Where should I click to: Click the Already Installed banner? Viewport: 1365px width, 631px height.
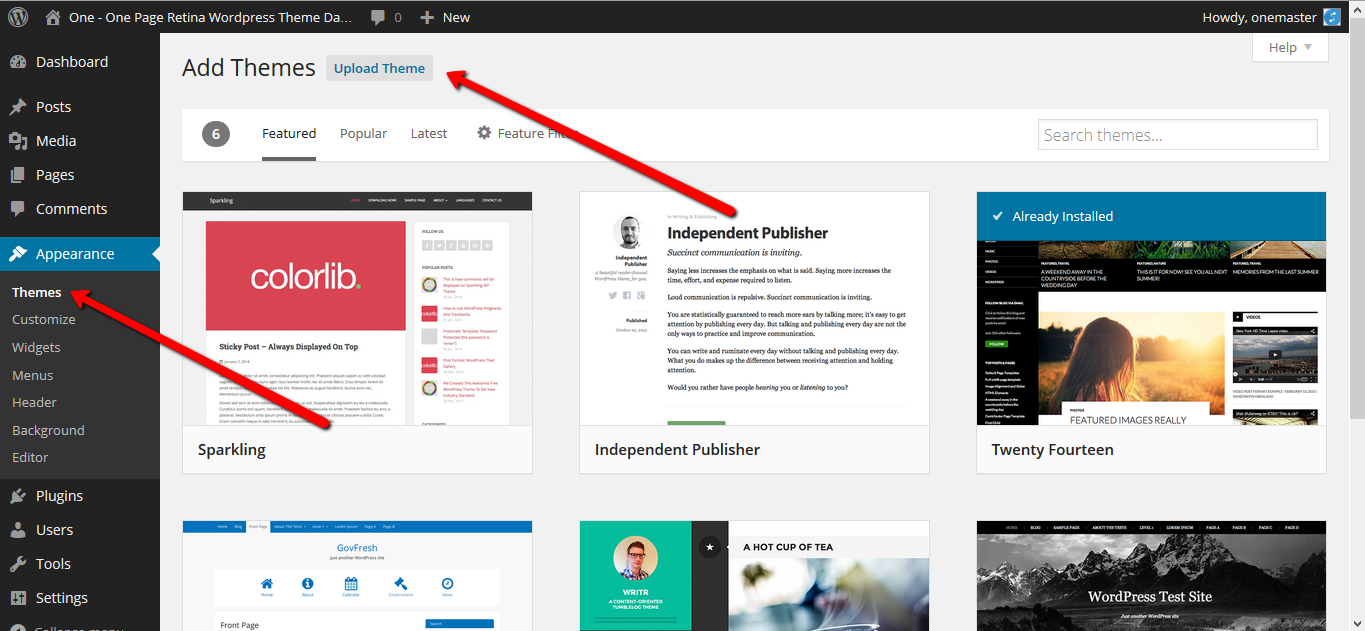(1151, 216)
